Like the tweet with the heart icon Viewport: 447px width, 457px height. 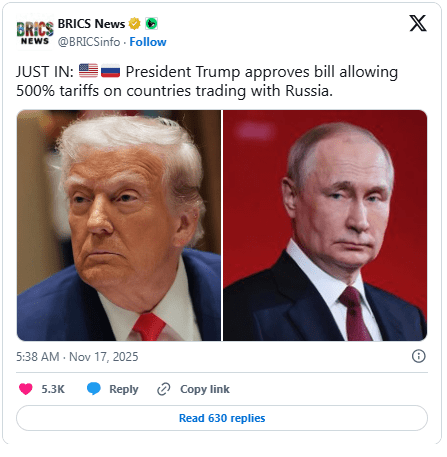26,389
